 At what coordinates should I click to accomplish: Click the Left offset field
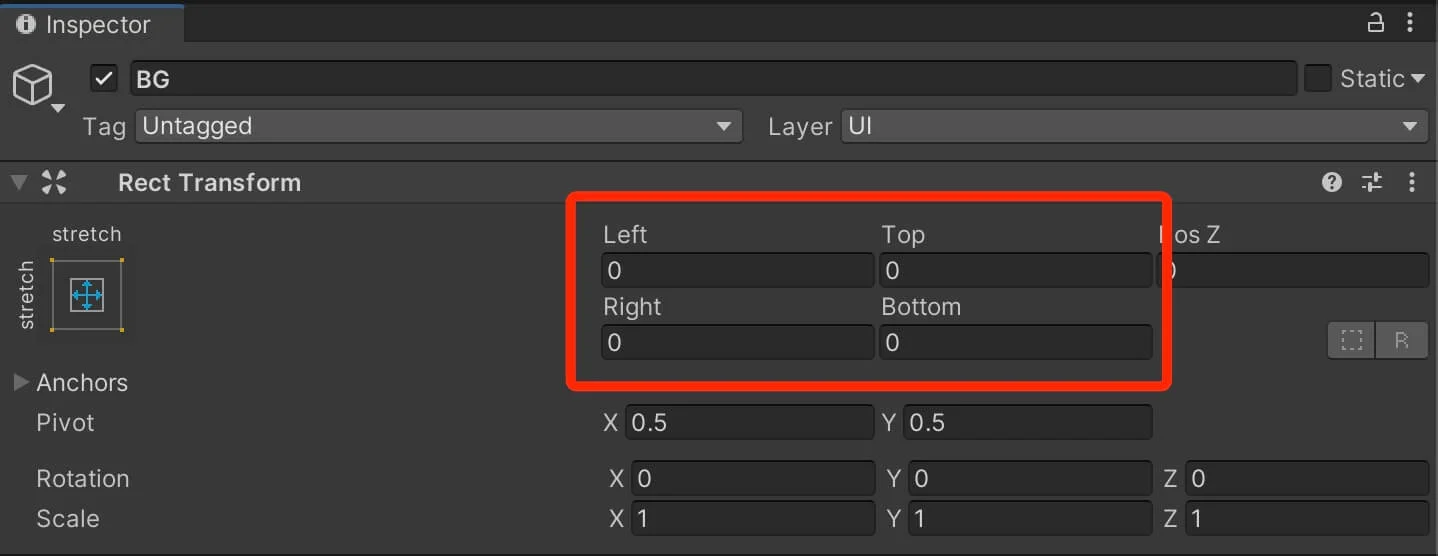(738, 270)
